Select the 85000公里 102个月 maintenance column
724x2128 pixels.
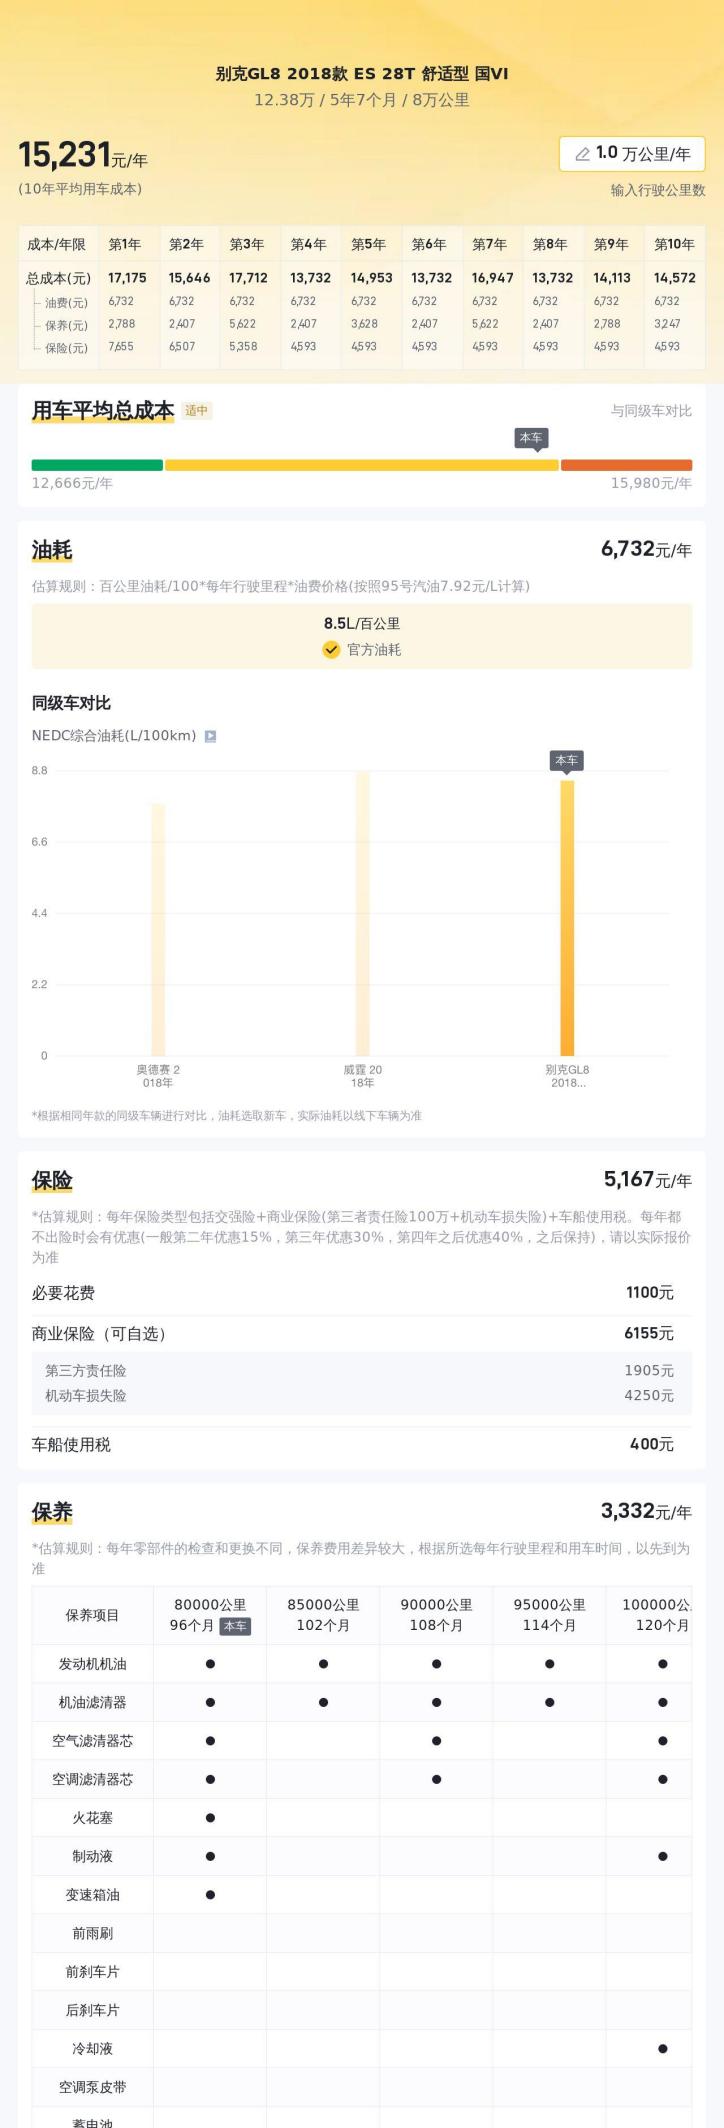pos(323,1614)
